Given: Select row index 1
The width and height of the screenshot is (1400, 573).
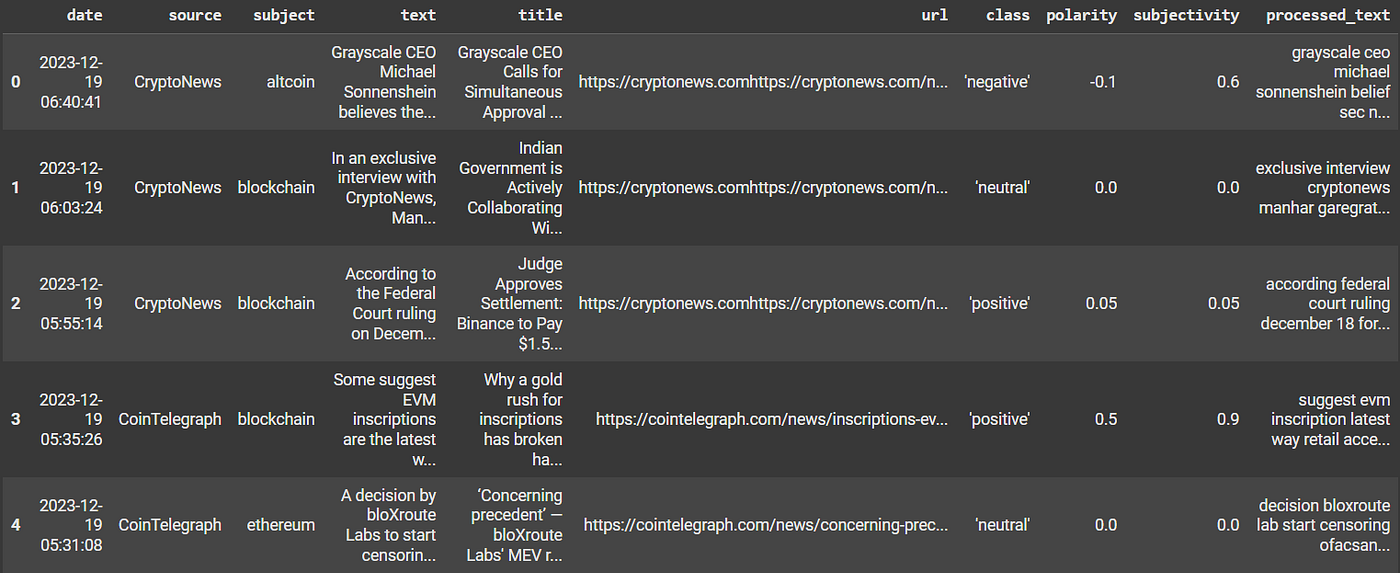Looking at the screenshot, I should [15, 187].
